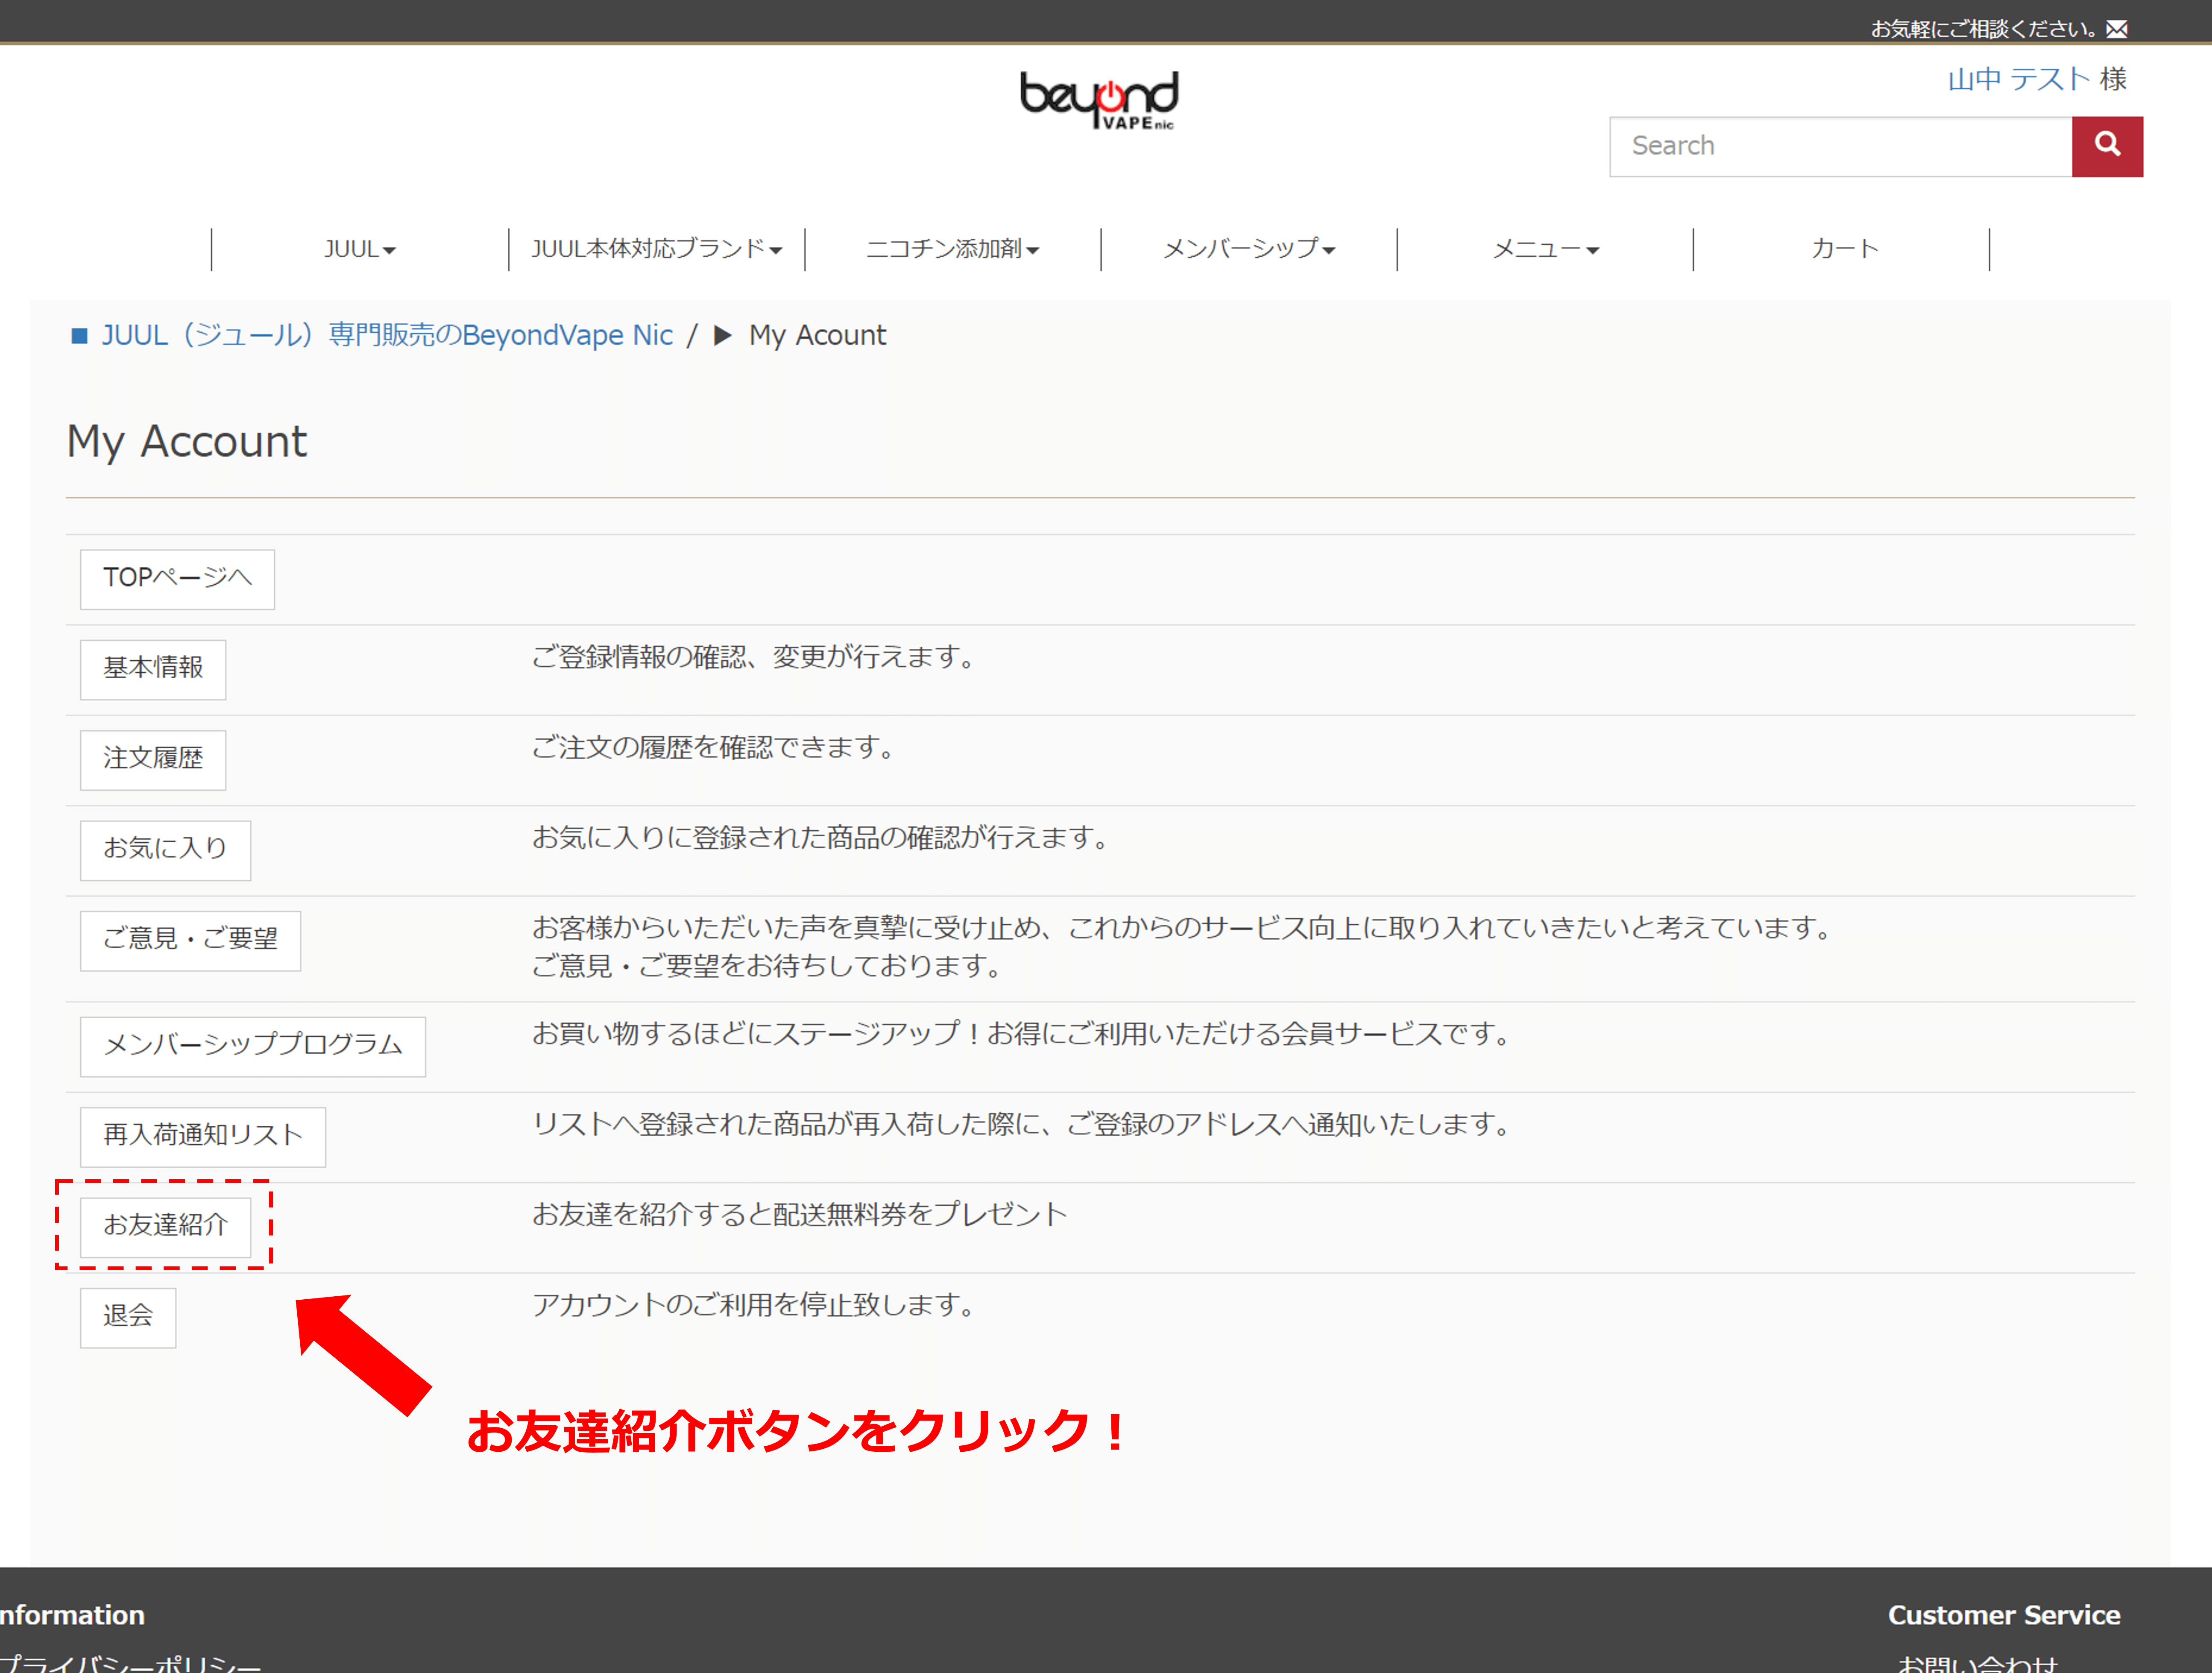Open the ご意見・ご要望 feedback page
Image resolution: width=2212 pixels, height=1673 pixels.
point(190,940)
